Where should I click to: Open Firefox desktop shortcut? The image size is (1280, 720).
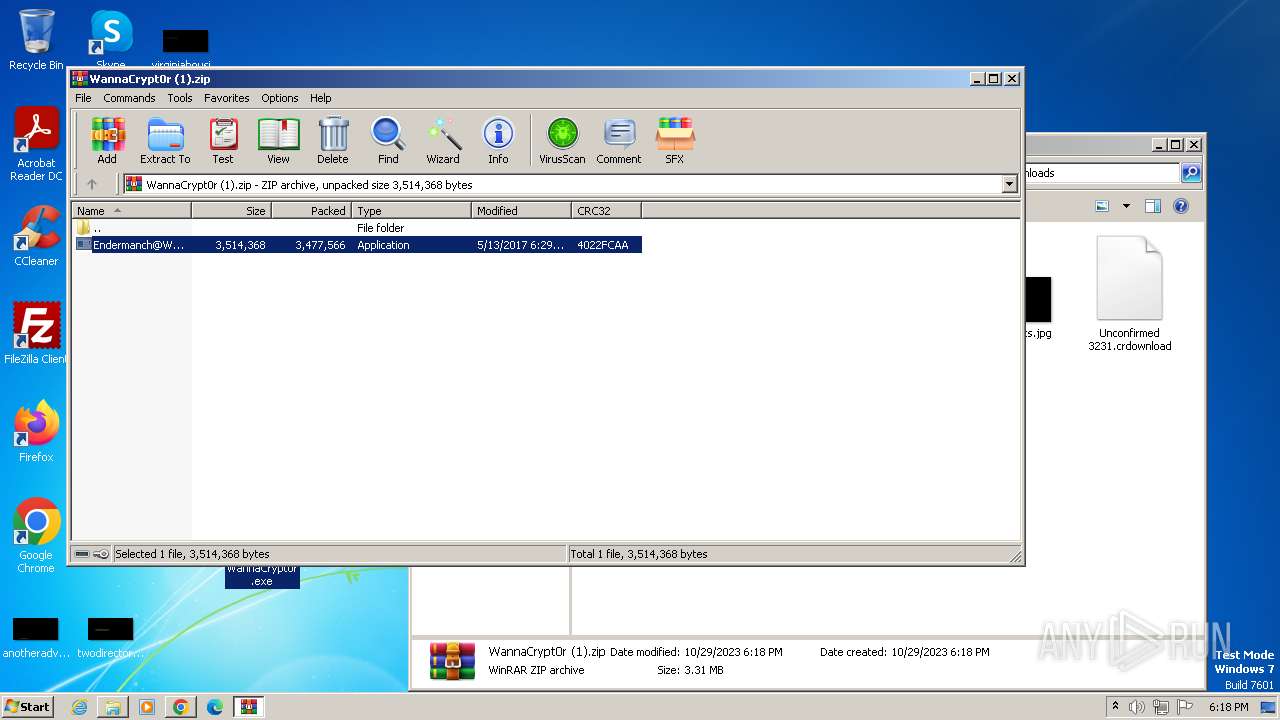pyautogui.click(x=36, y=432)
